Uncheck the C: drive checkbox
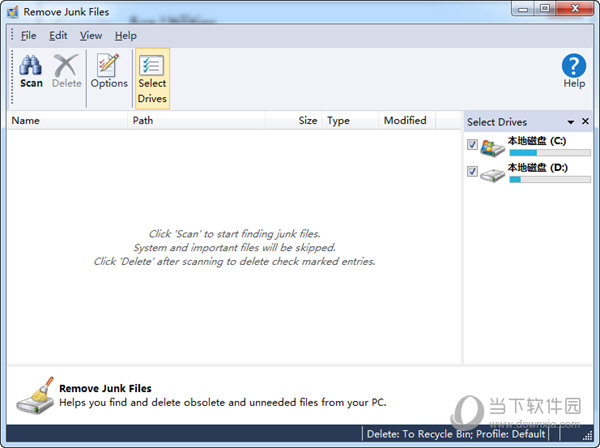Viewport: 600px width, 448px height. tap(473, 145)
